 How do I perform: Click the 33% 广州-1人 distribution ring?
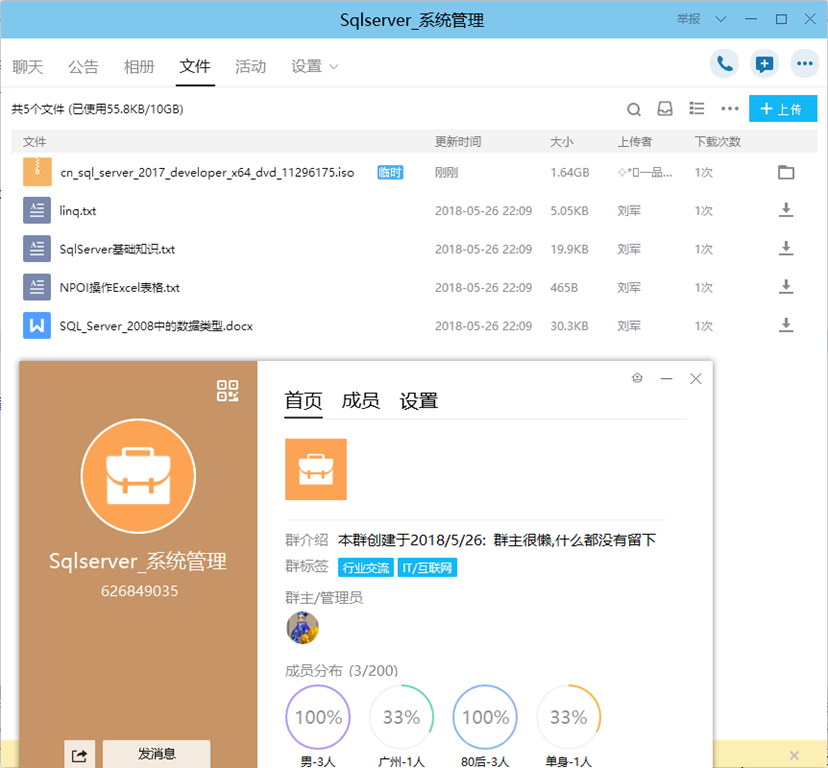[x=401, y=717]
